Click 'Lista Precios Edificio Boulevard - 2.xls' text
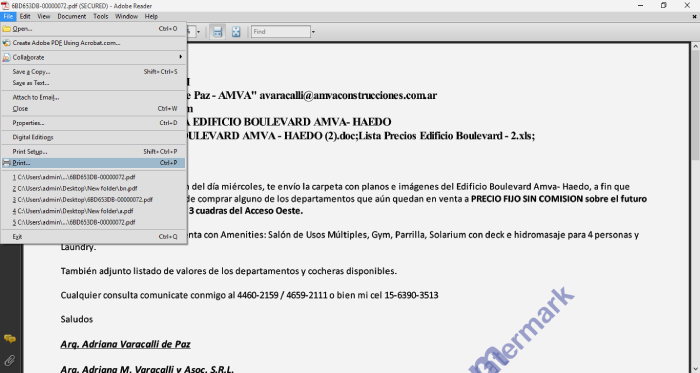The image size is (700, 373). tap(446, 136)
